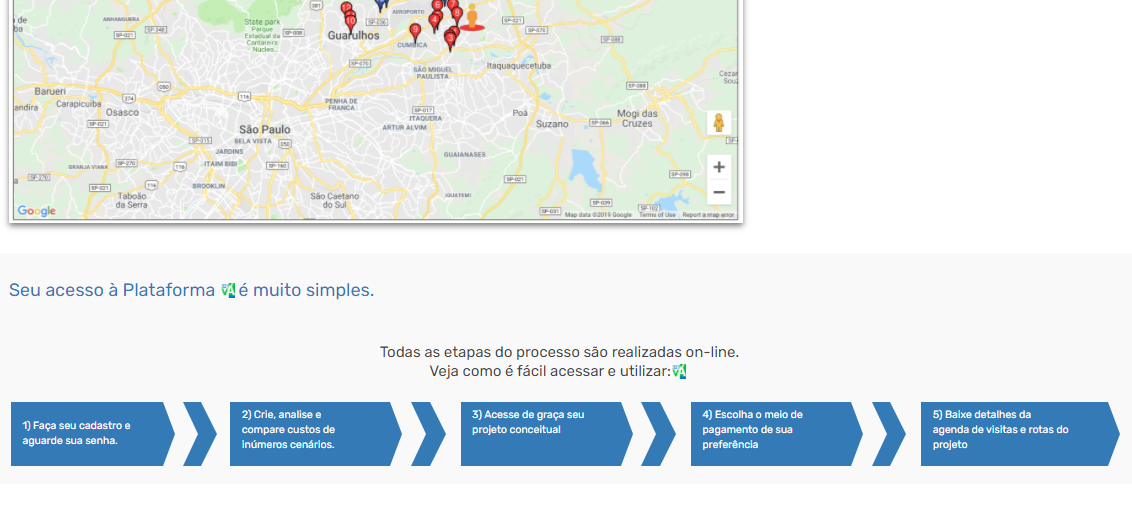Click step 1 'Faça seu cadastro' box
This screenshot has width=1132, height=509.
point(88,434)
